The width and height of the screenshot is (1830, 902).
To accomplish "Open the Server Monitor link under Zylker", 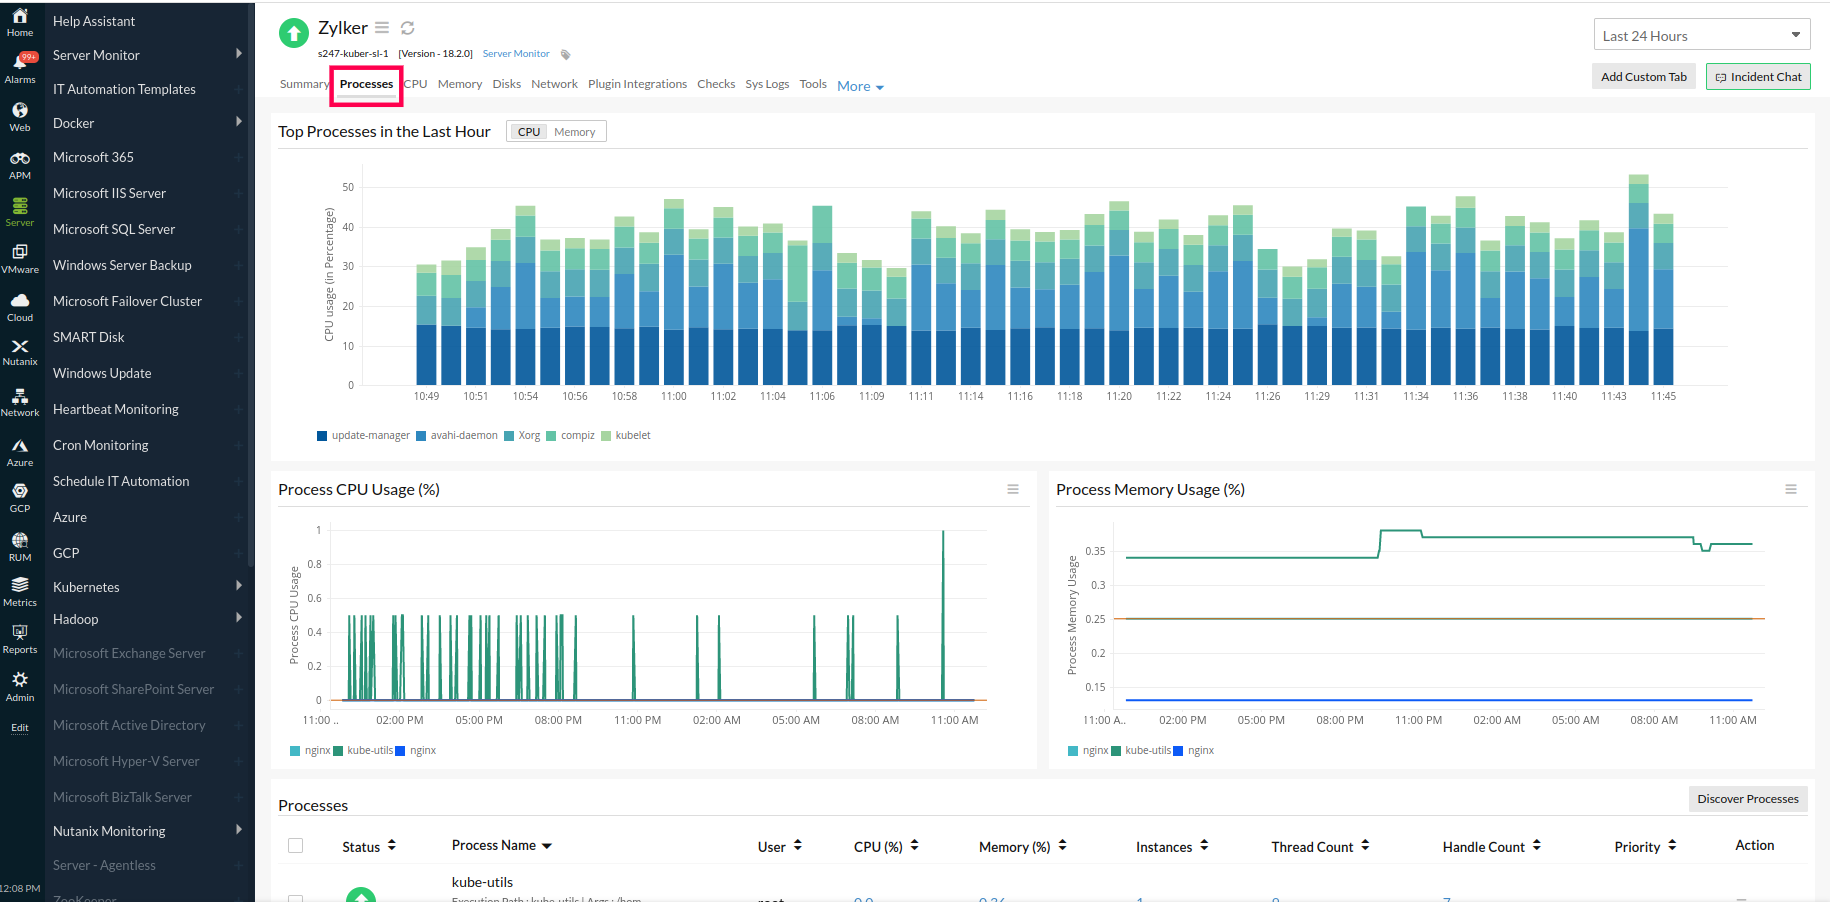I will [x=515, y=53].
